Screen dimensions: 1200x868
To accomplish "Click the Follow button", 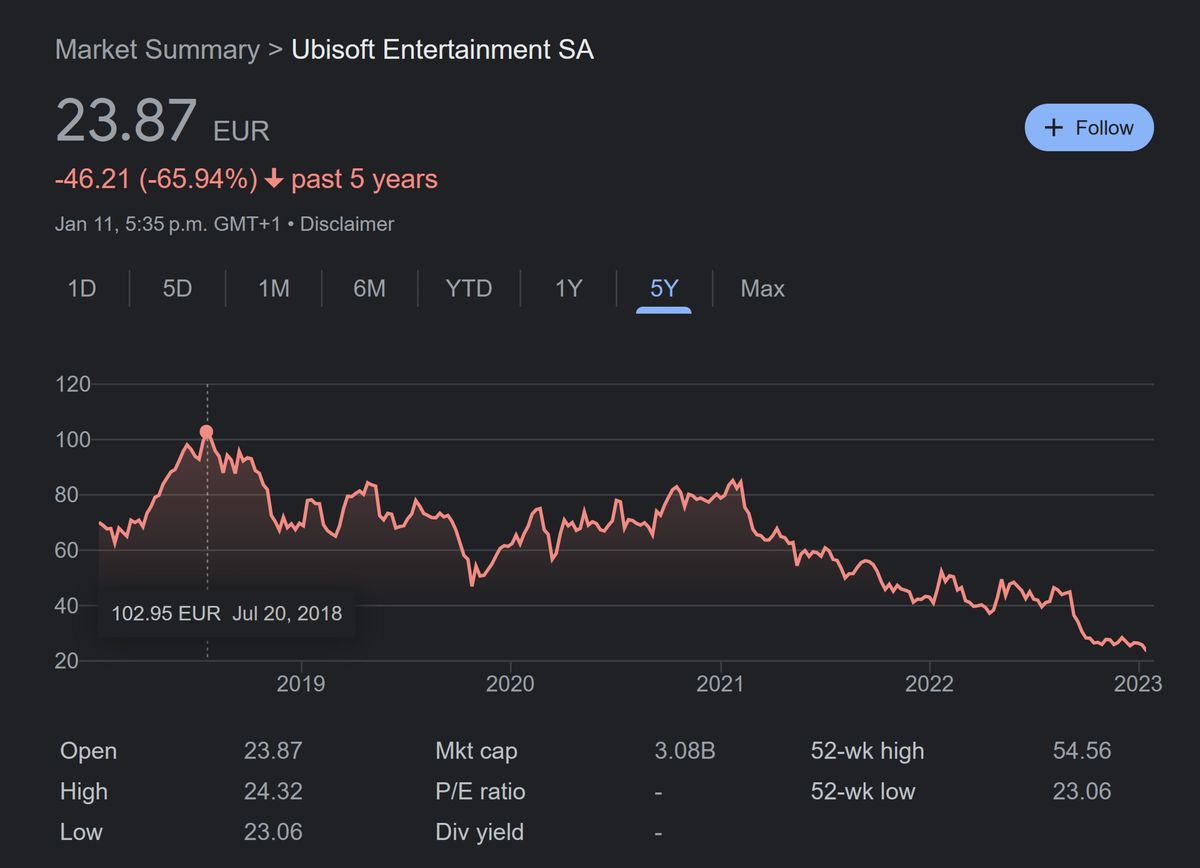I will (1089, 127).
